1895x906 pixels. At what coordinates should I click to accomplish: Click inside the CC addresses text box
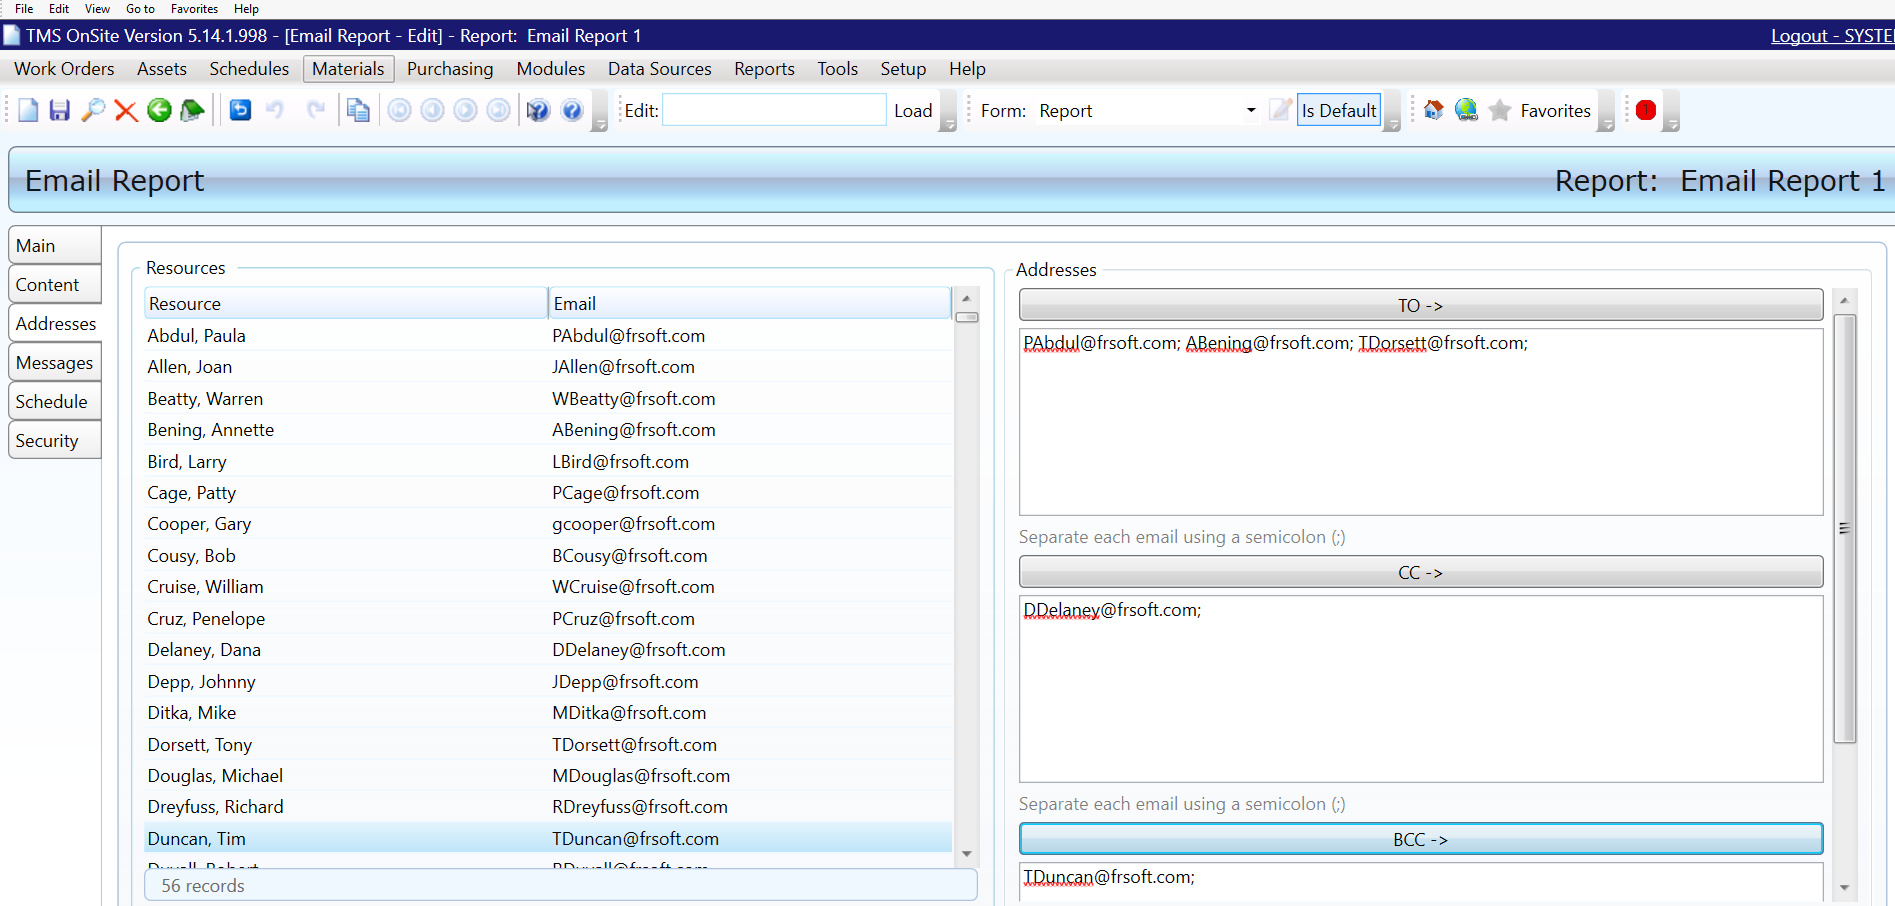click(x=1421, y=689)
